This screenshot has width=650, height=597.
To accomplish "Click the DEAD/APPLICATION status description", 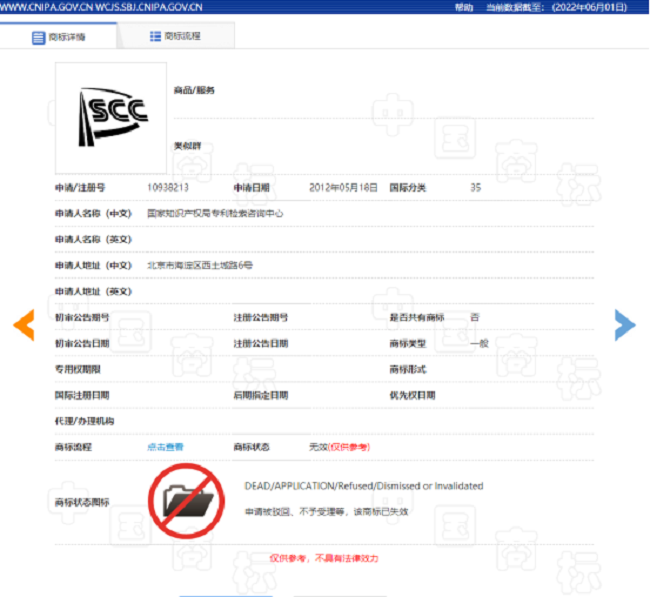I will pyautogui.click(x=363, y=486).
